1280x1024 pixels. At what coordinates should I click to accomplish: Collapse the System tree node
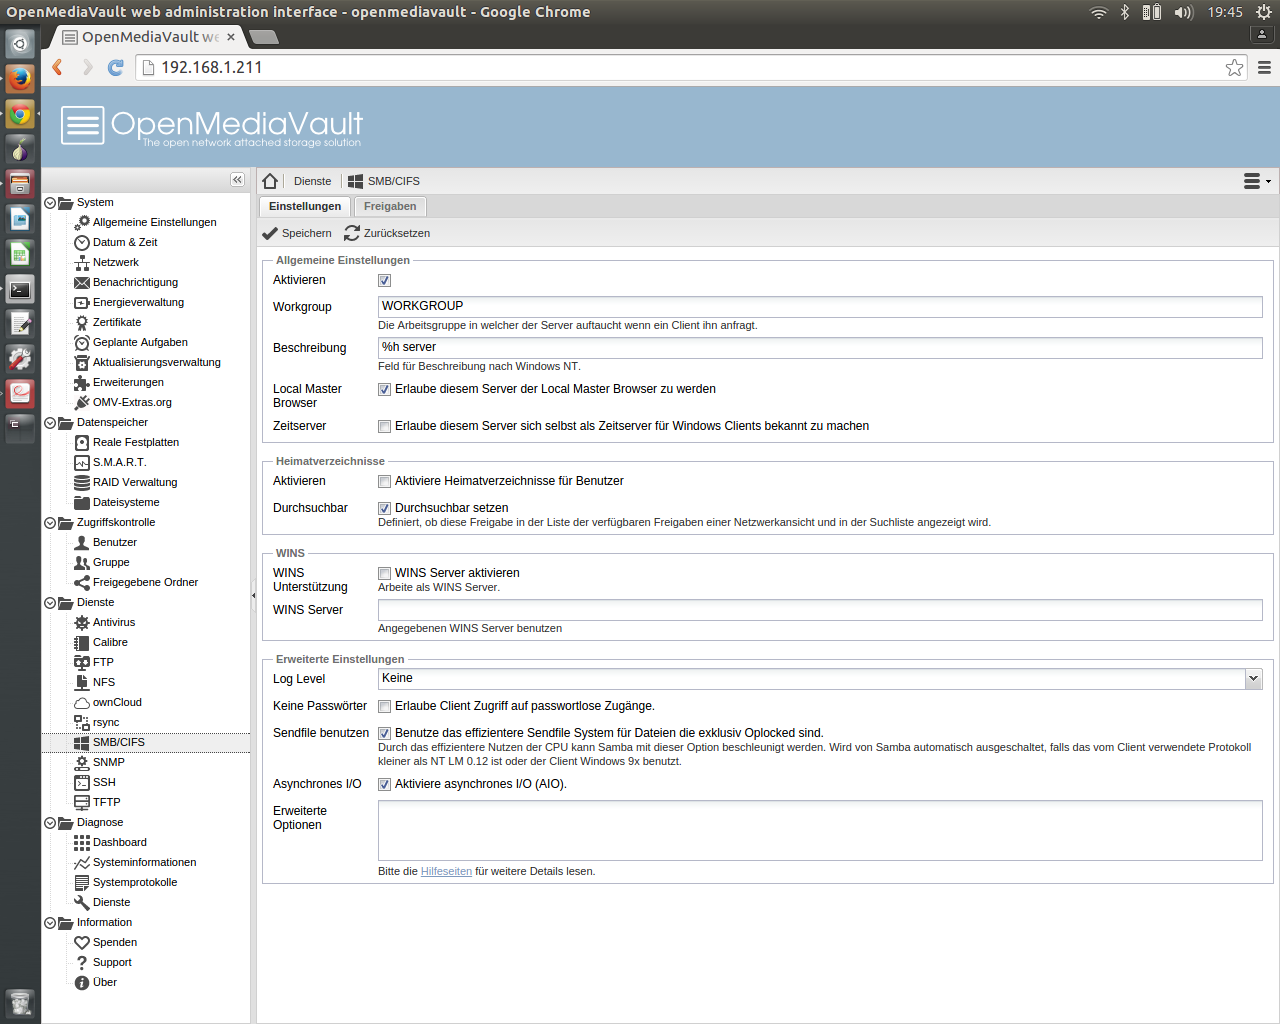50,203
